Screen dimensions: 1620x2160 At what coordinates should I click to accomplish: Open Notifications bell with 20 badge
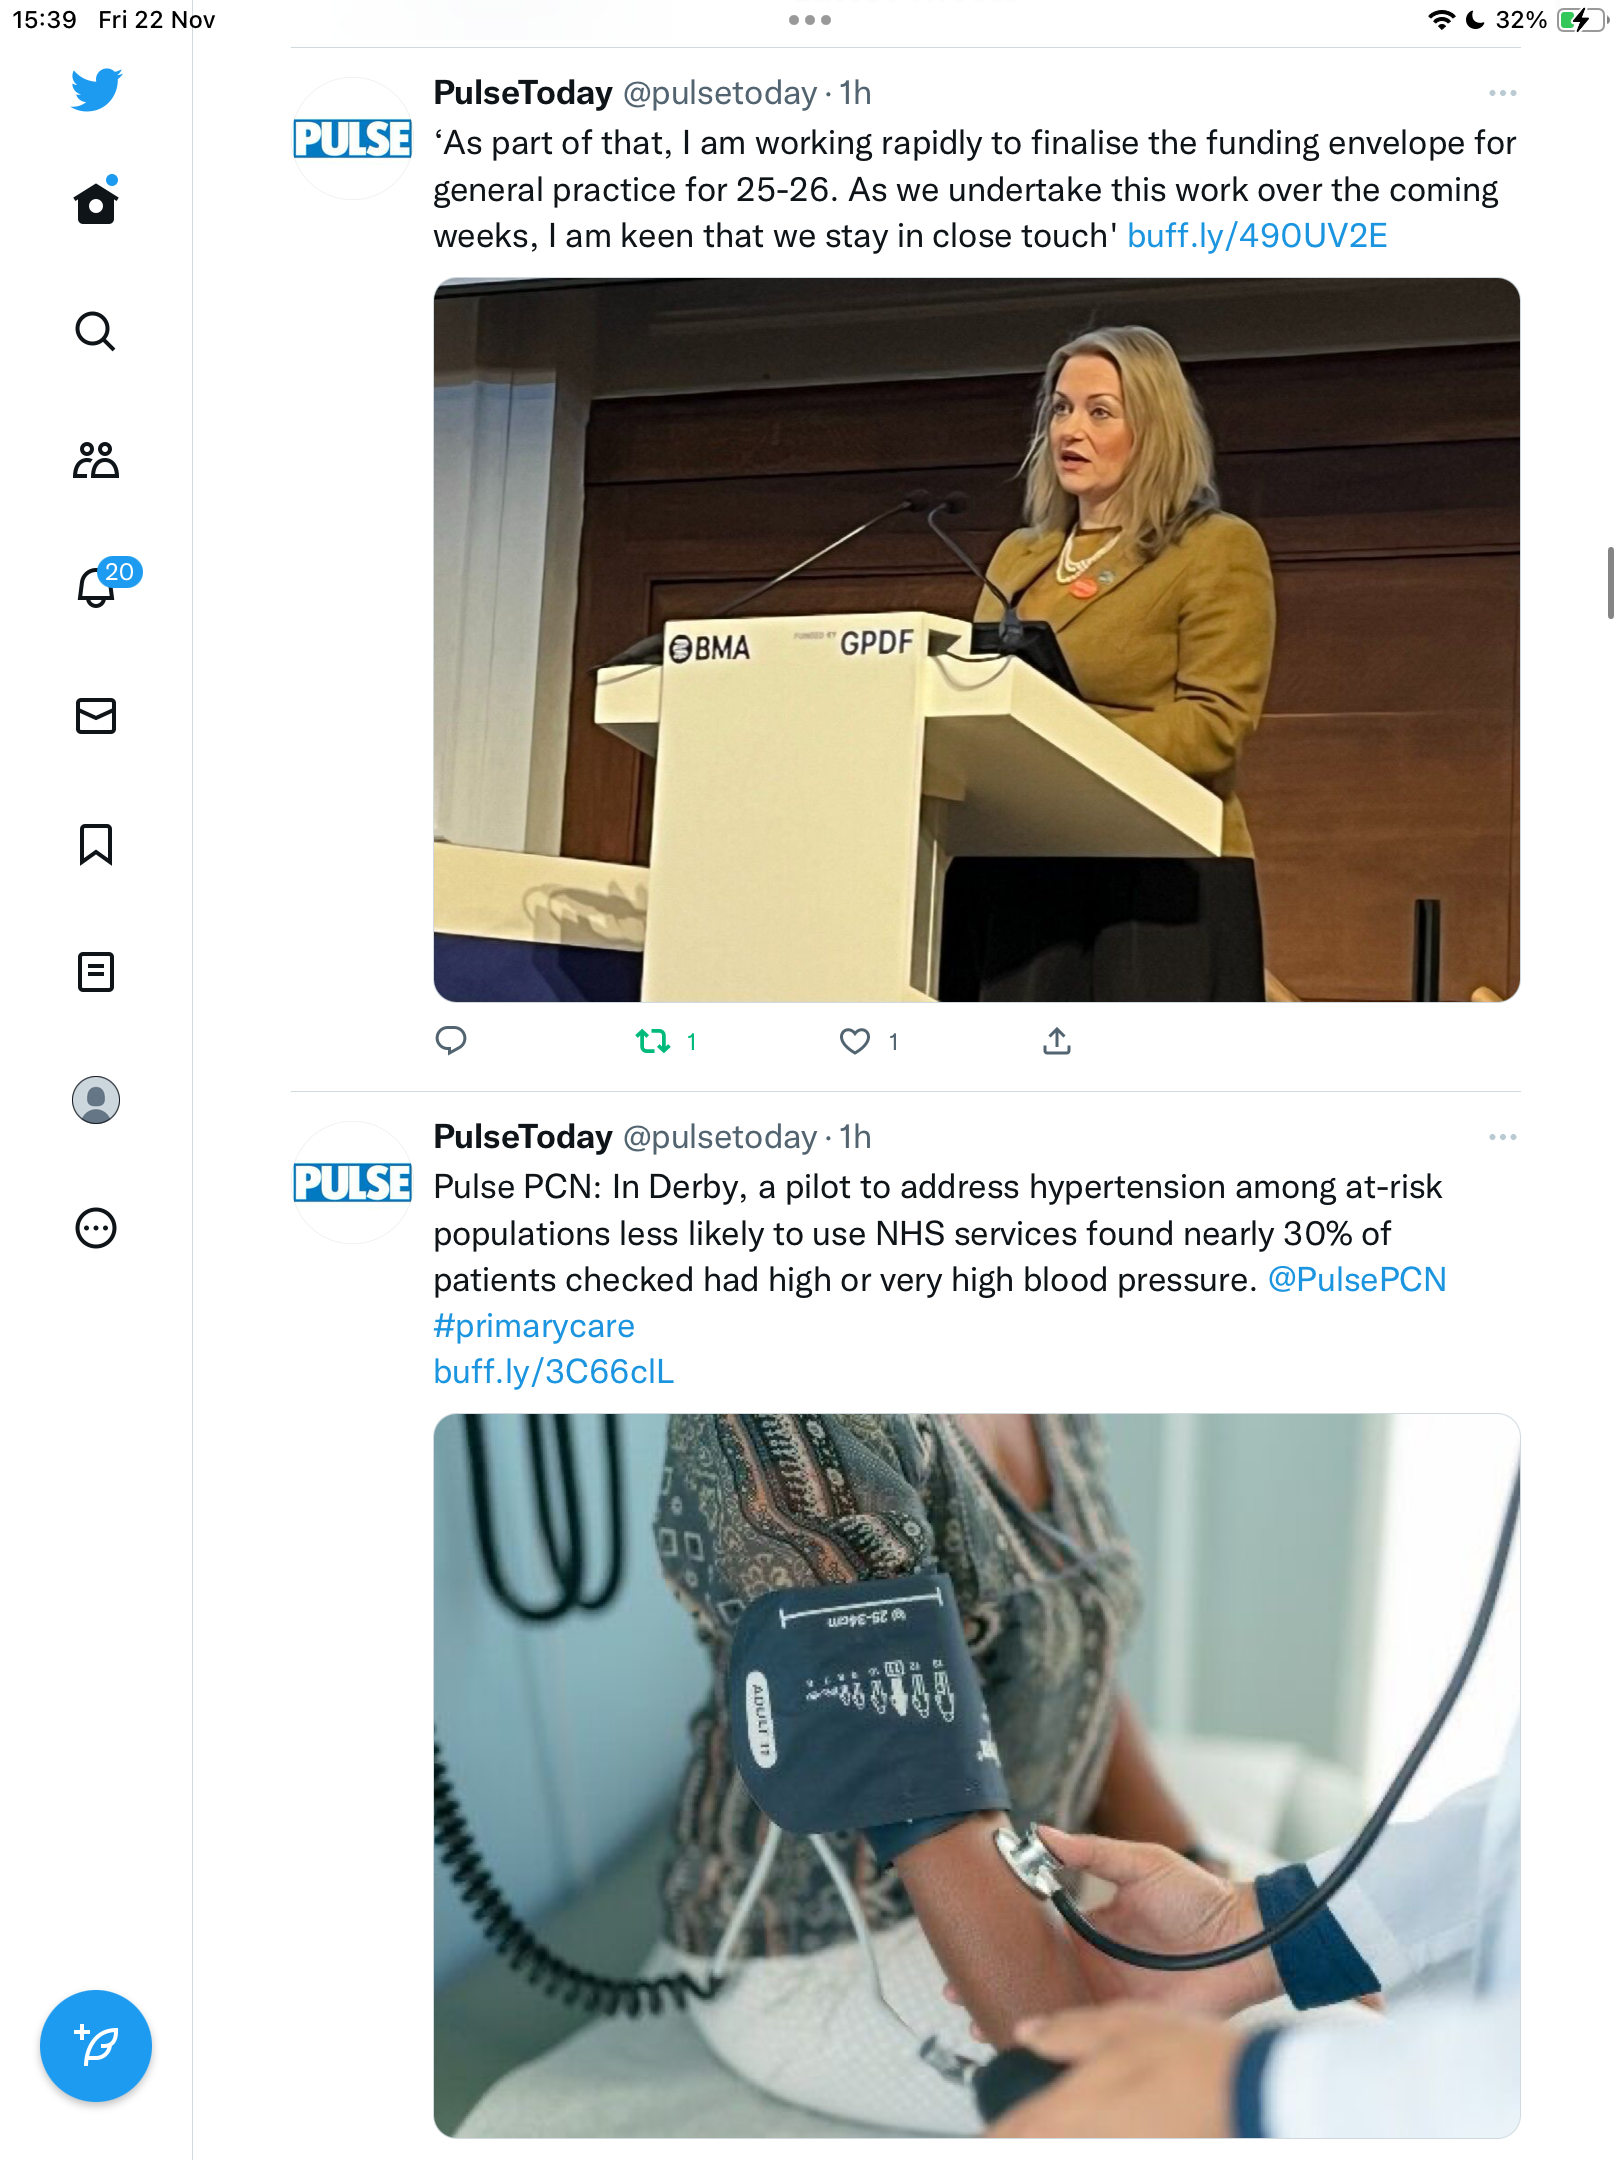click(x=101, y=585)
